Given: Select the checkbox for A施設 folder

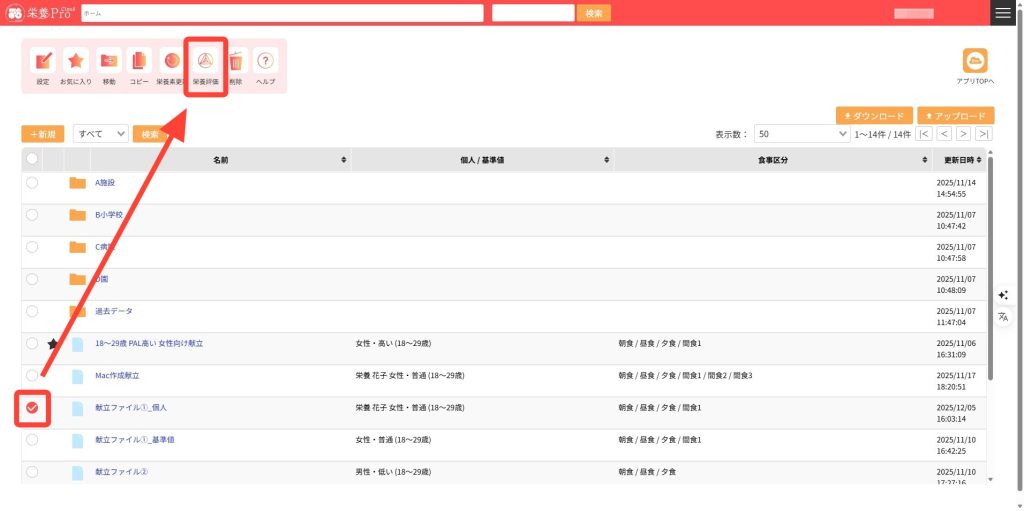Looking at the screenshot, I should 32,183.
